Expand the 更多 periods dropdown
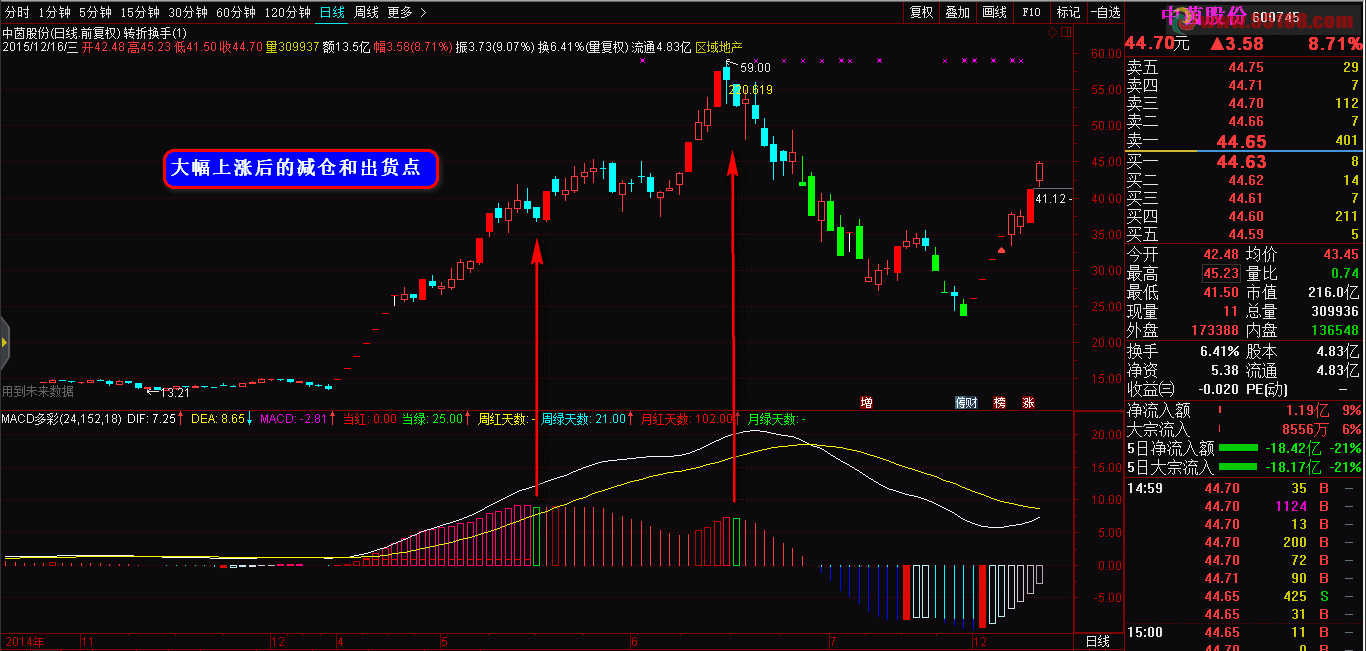 (x=406, y=12)
